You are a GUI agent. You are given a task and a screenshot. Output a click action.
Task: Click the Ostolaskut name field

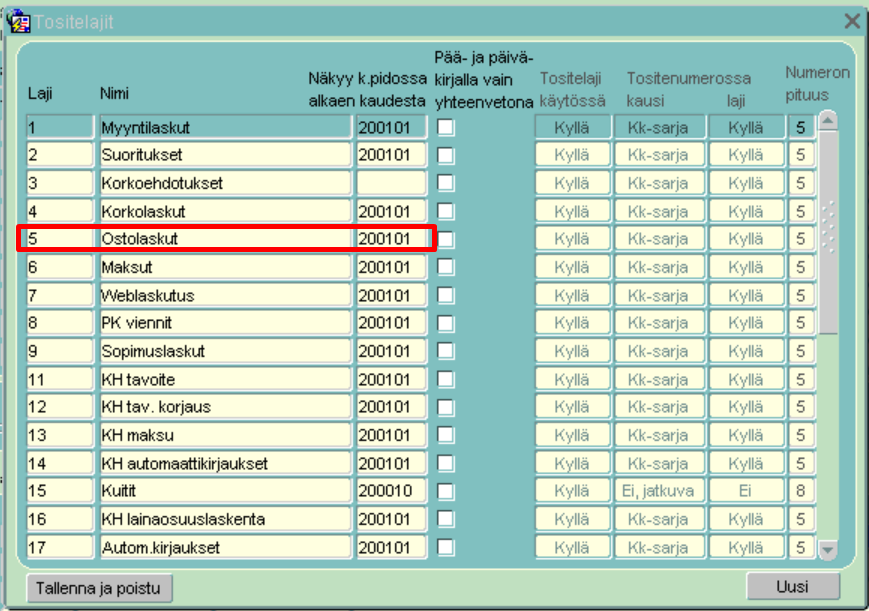click(x=226, y=239)
